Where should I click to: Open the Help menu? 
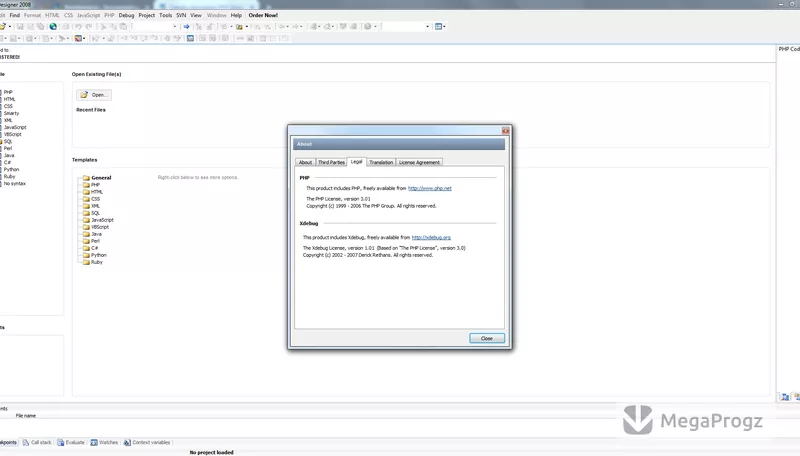[x=236, y=15]
